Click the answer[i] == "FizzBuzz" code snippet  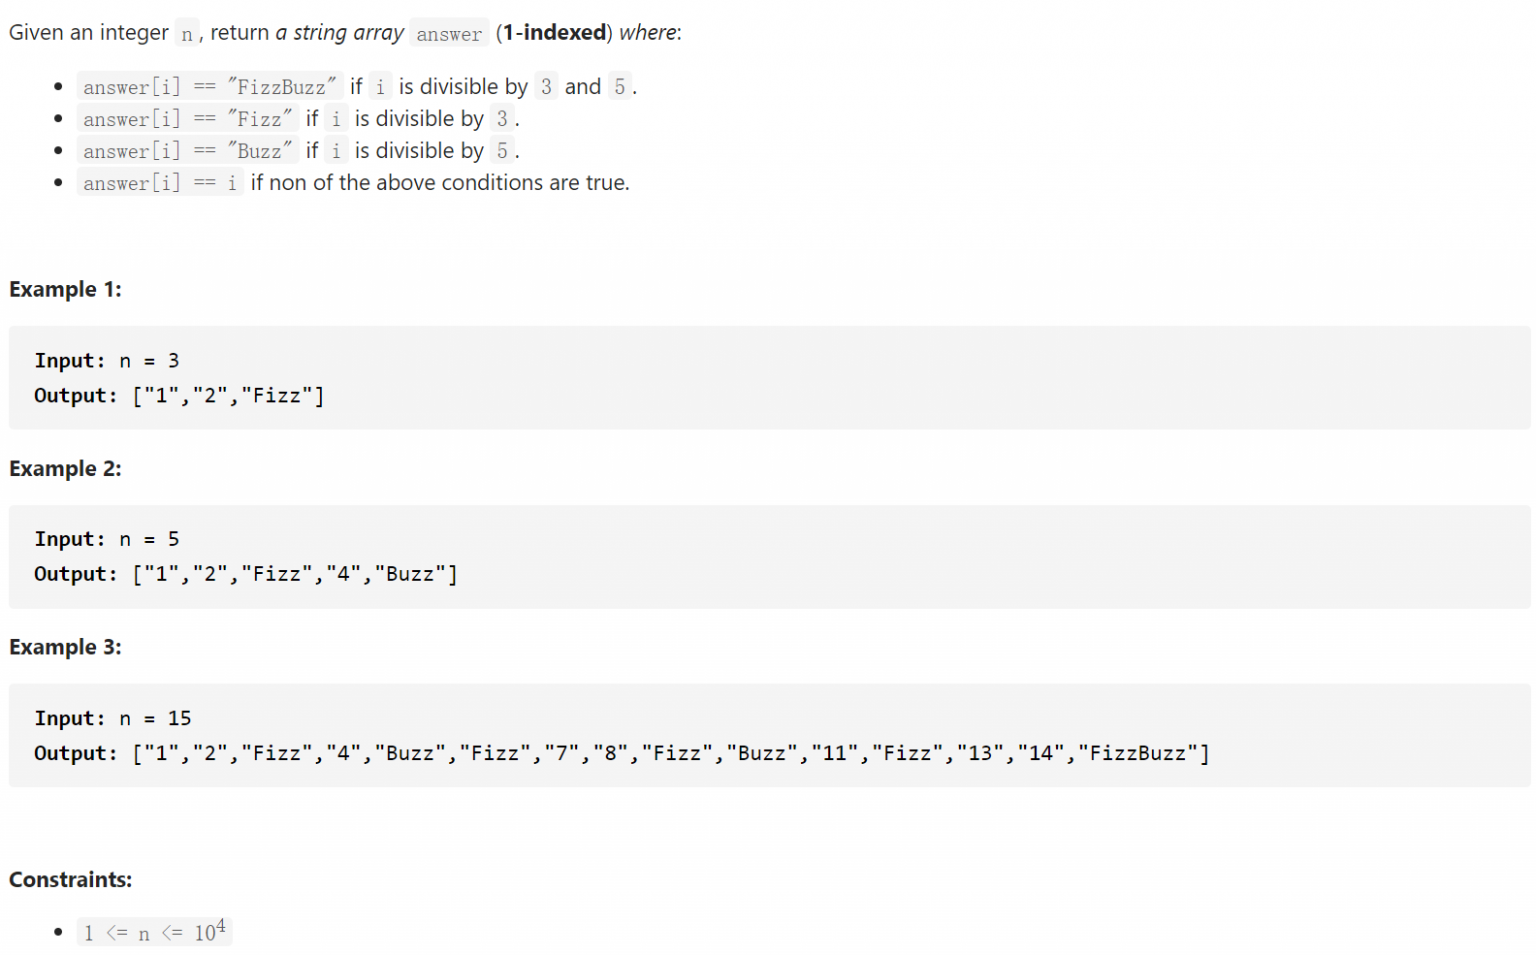tap(209, 87)
